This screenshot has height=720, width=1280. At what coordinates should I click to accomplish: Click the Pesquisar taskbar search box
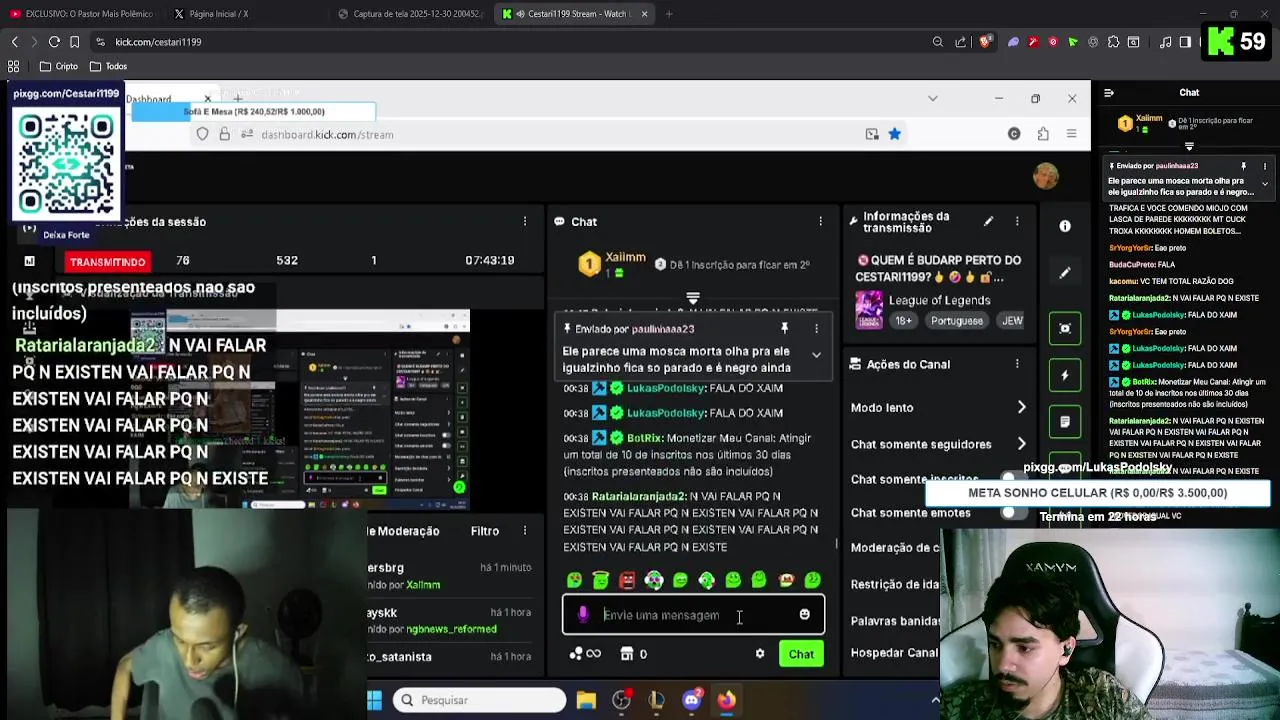[479, 700]
